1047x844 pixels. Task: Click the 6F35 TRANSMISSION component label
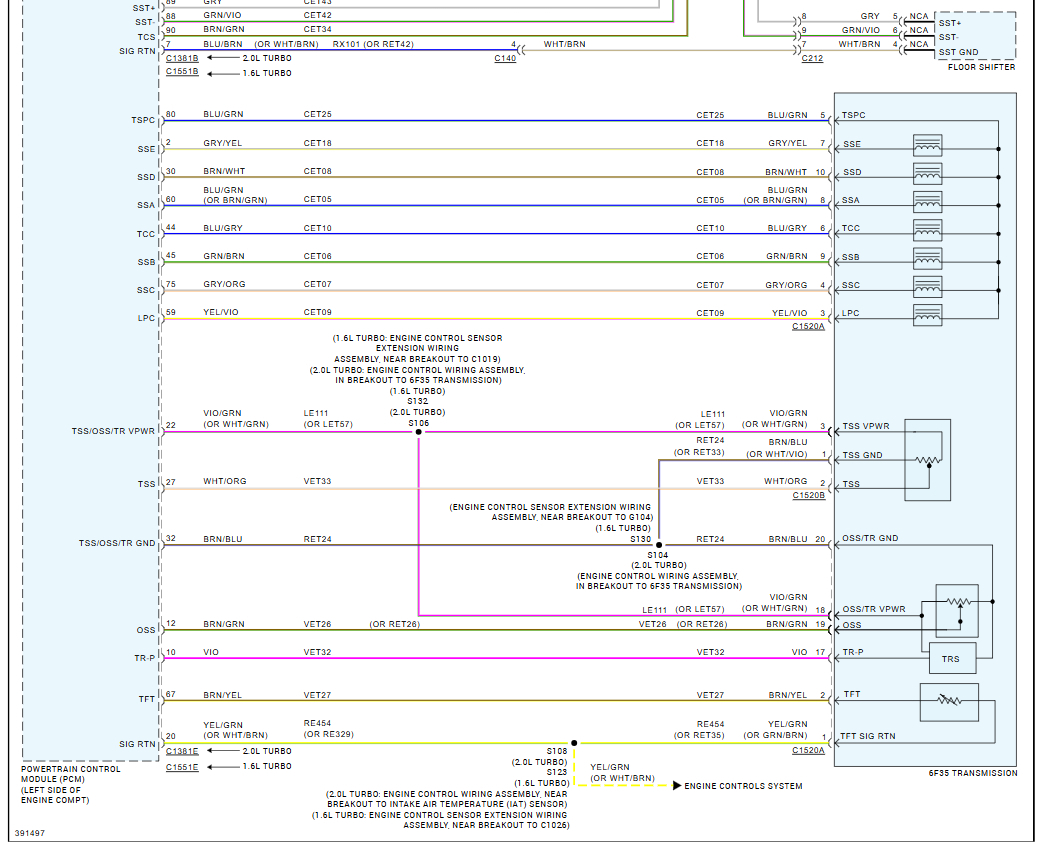pos(973,773)
